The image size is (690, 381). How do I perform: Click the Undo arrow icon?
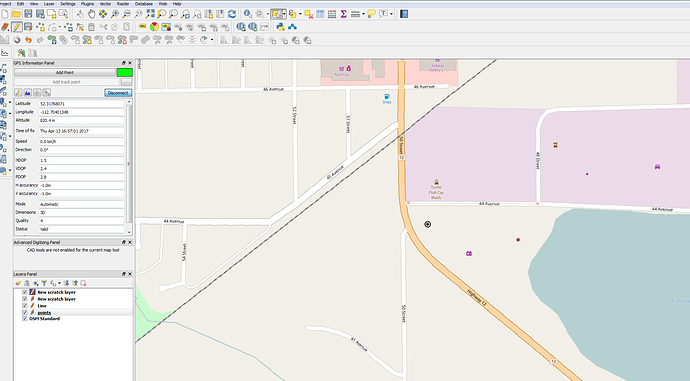[28, 40]
